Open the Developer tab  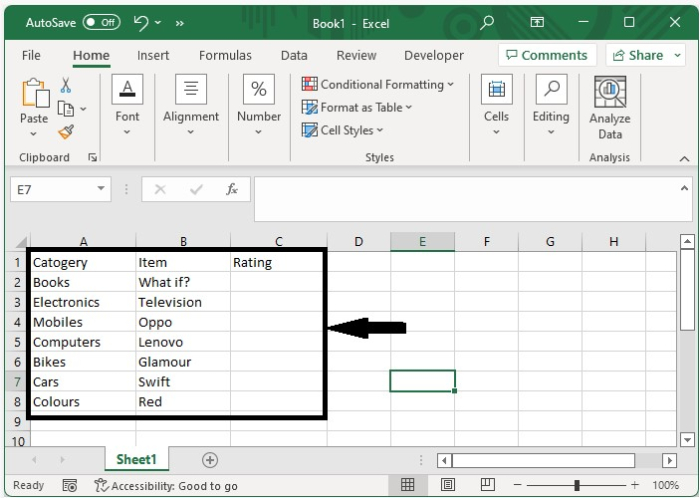point(434,55)
